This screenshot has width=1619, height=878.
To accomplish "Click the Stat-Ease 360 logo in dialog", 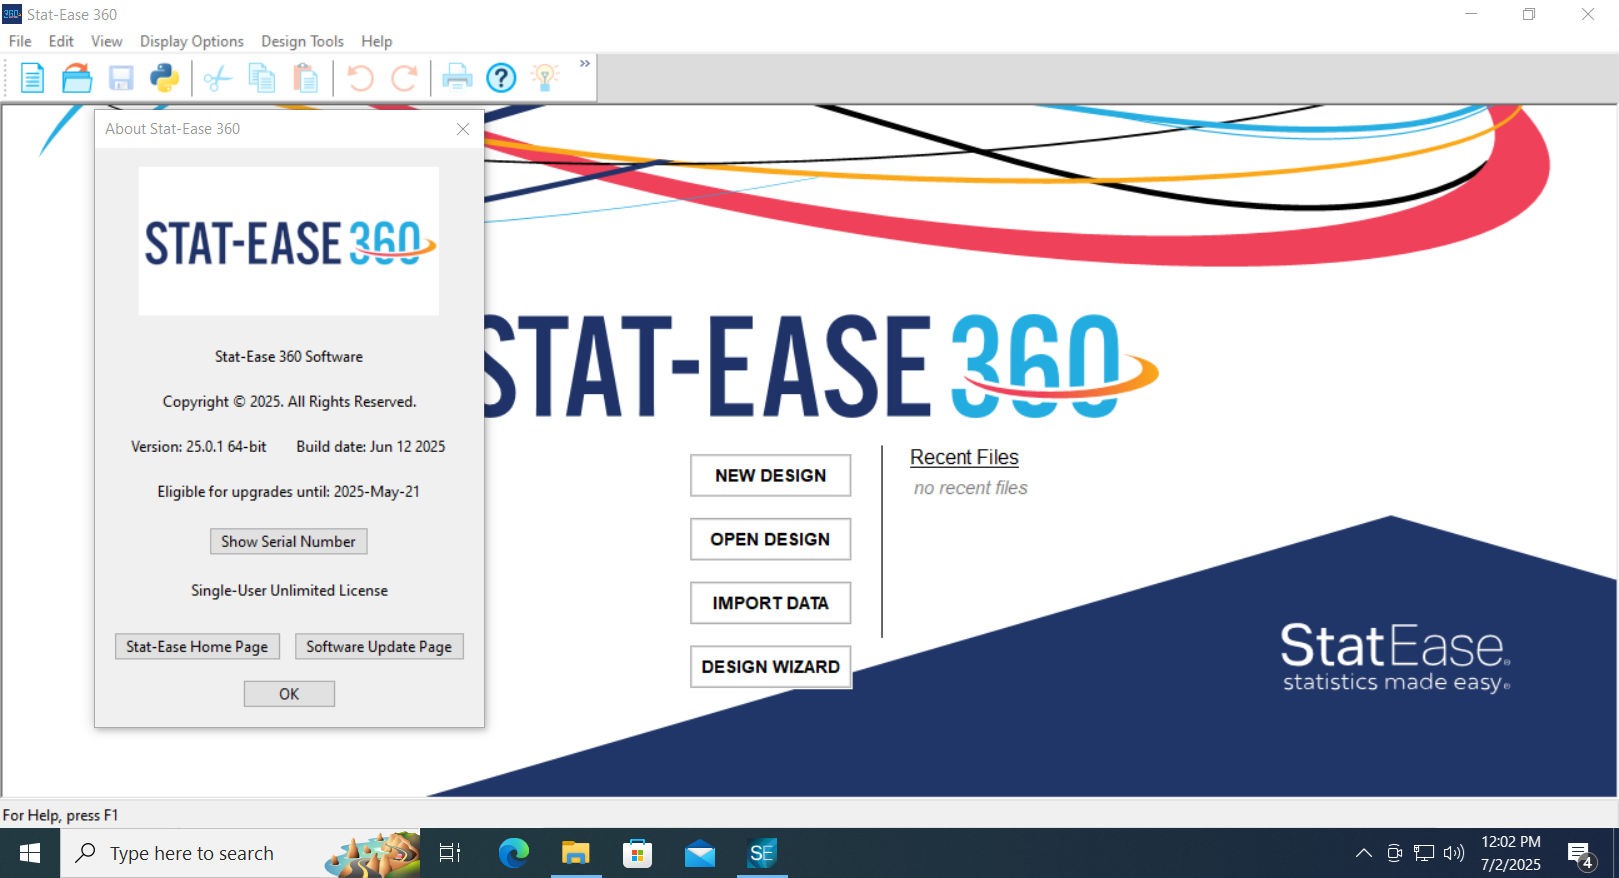I will pos(288,241).
